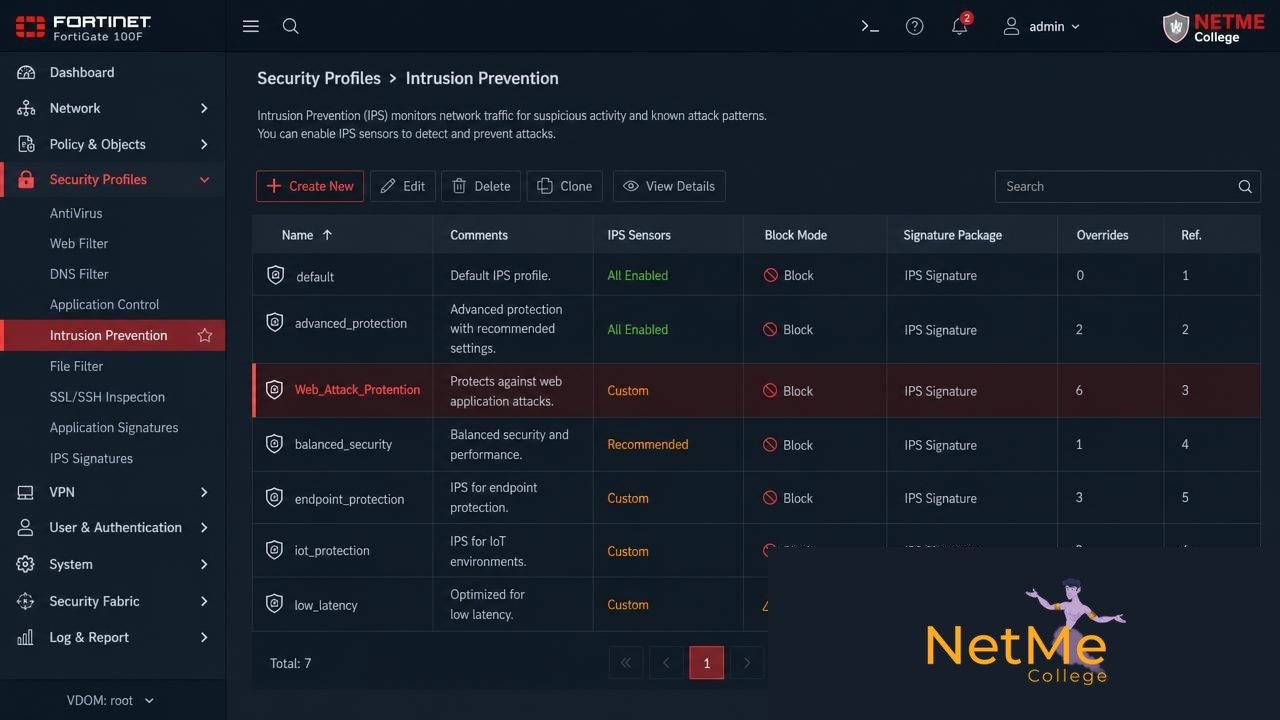Open the help question mark icon

[914, 26]
